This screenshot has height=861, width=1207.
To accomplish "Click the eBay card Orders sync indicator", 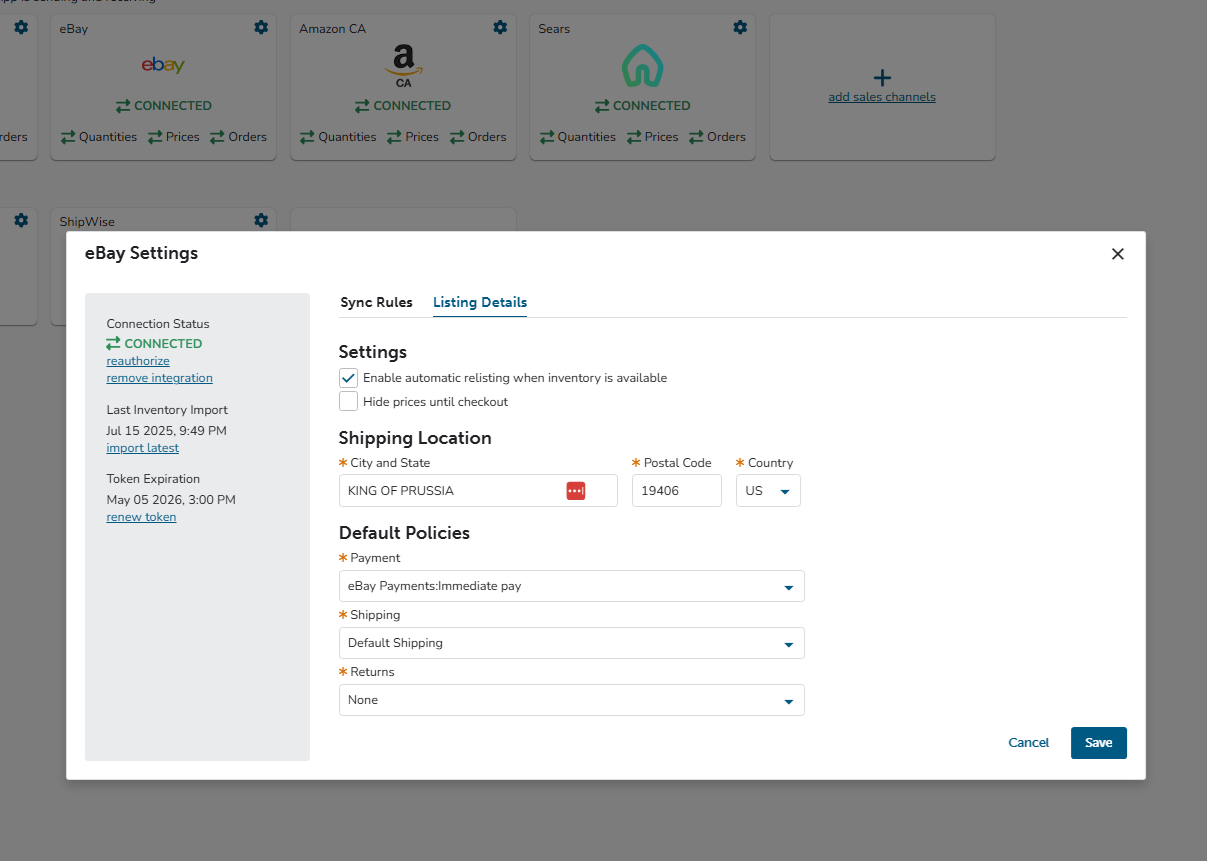I will [239, 137].
